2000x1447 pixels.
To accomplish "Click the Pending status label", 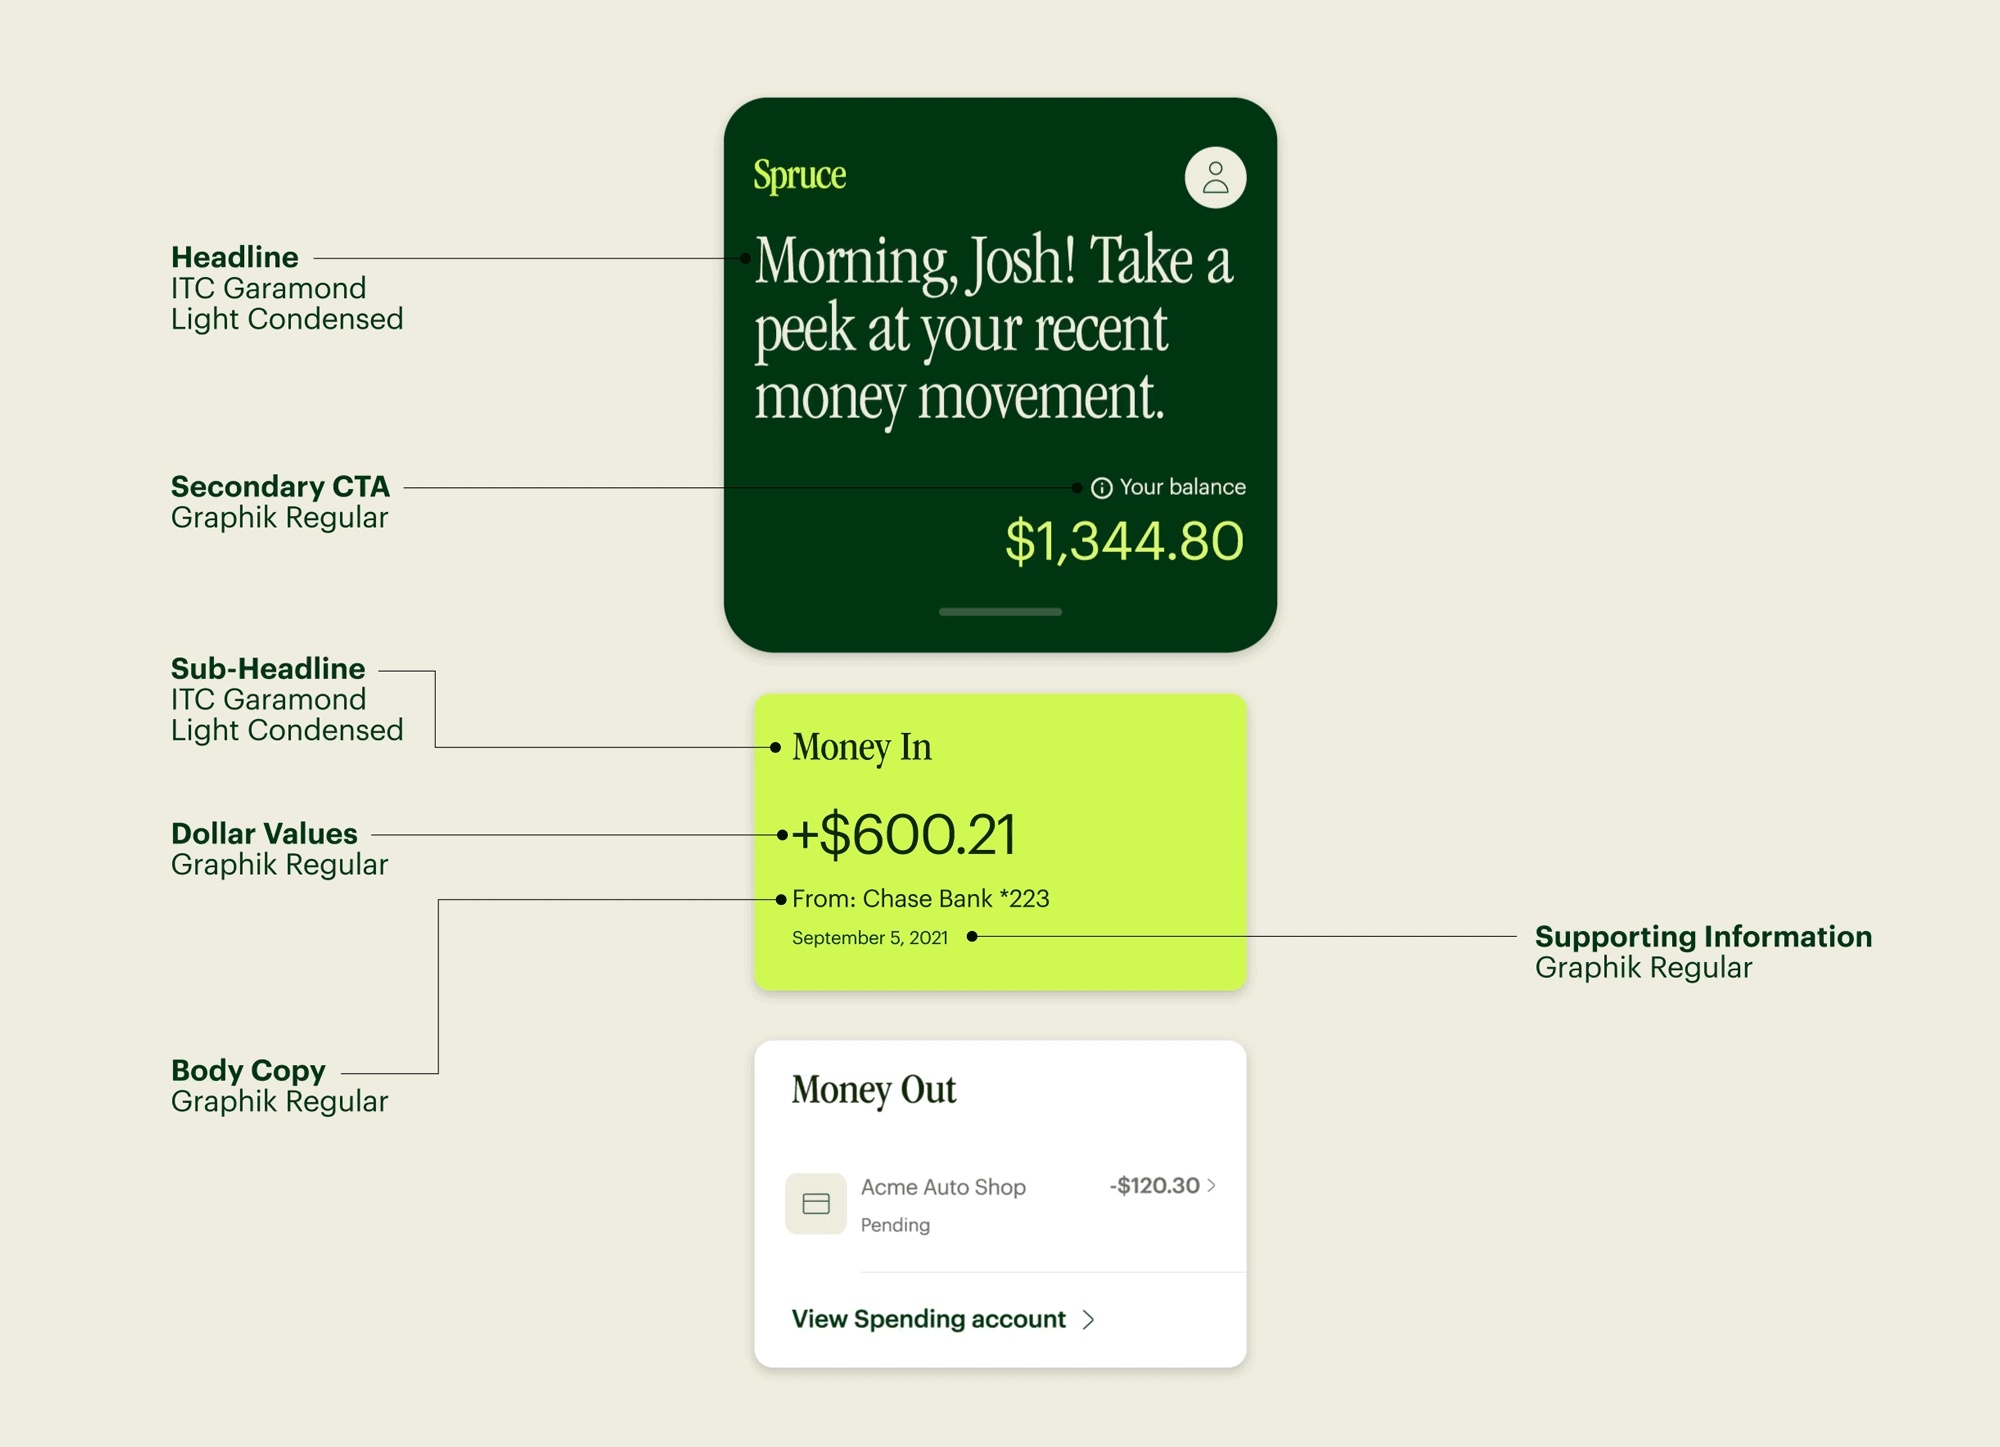I will pos(895,1225).
